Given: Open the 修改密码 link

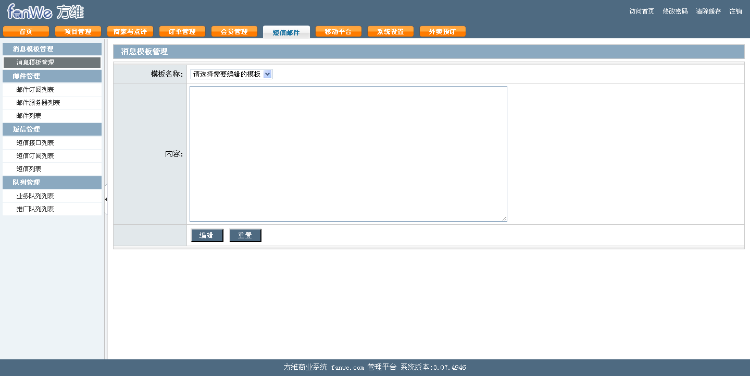Looking at the screenshot, I should pos(675,11).
